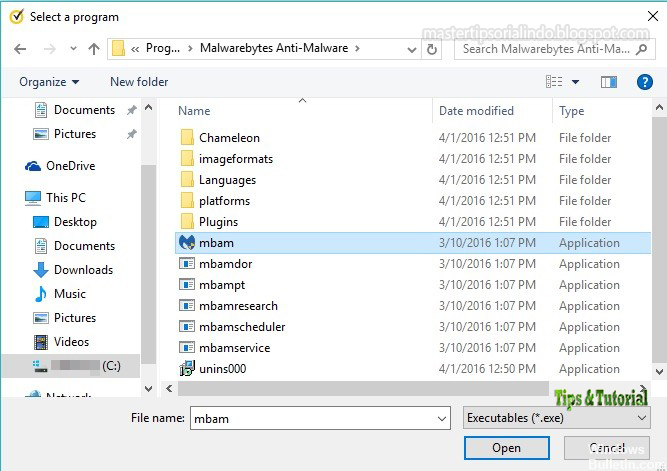Open OneDrive in navigation pane
The width and height of the screenshot is (667, 471).
[x=60, y=166]
